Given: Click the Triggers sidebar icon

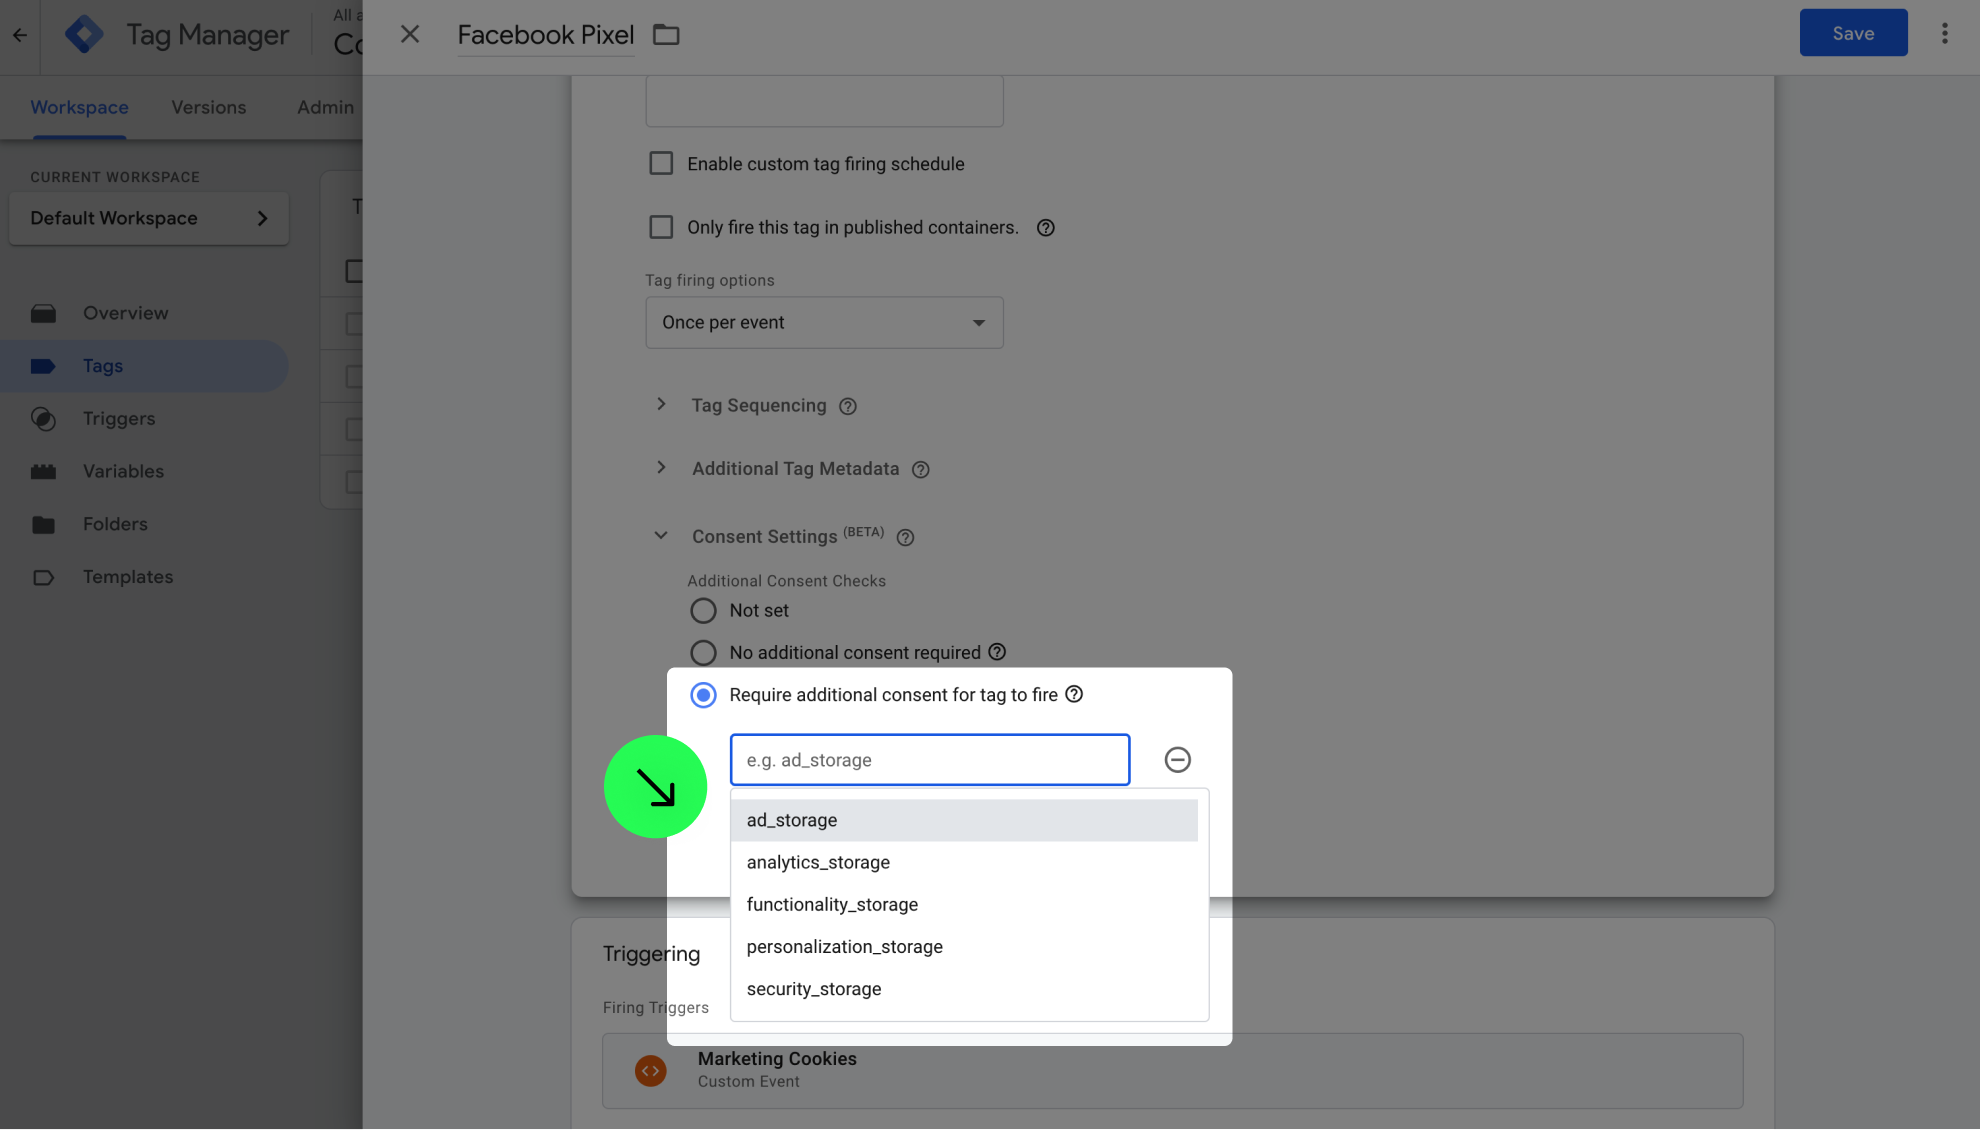Looking at the screenshot, I should tap(43, 419).
